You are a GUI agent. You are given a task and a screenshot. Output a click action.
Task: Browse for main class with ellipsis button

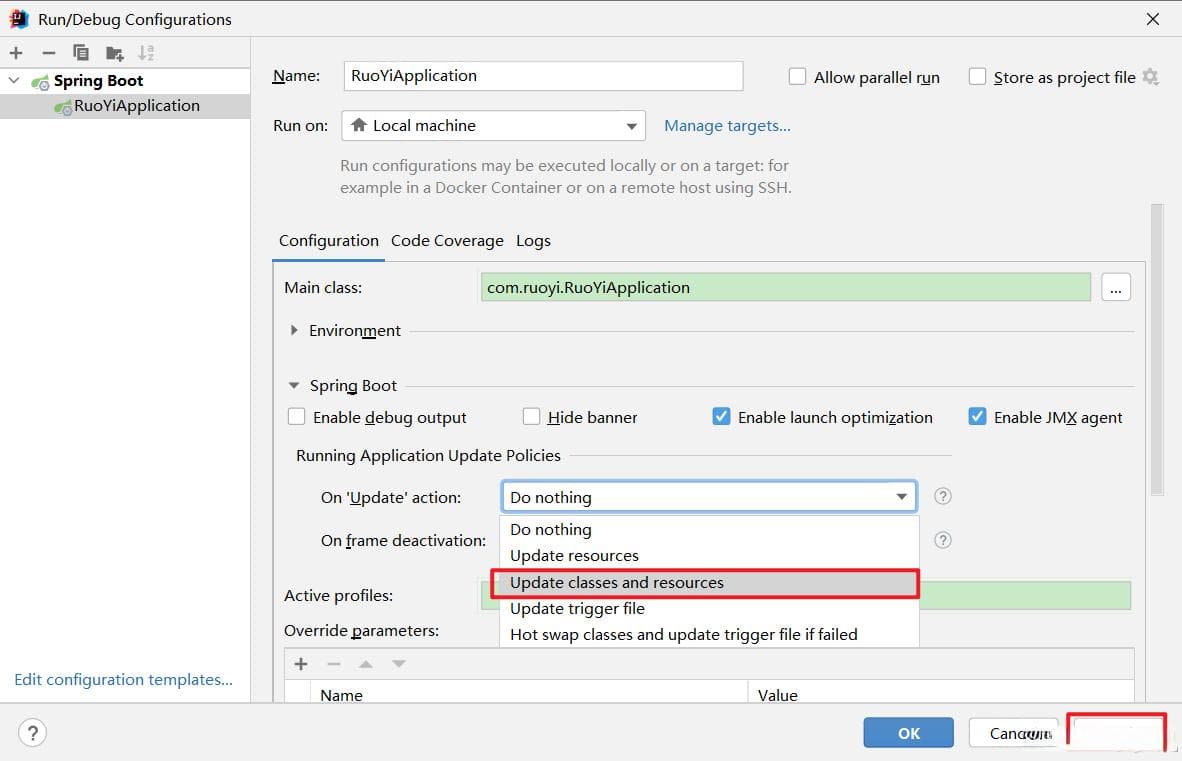coord(1116,287)
